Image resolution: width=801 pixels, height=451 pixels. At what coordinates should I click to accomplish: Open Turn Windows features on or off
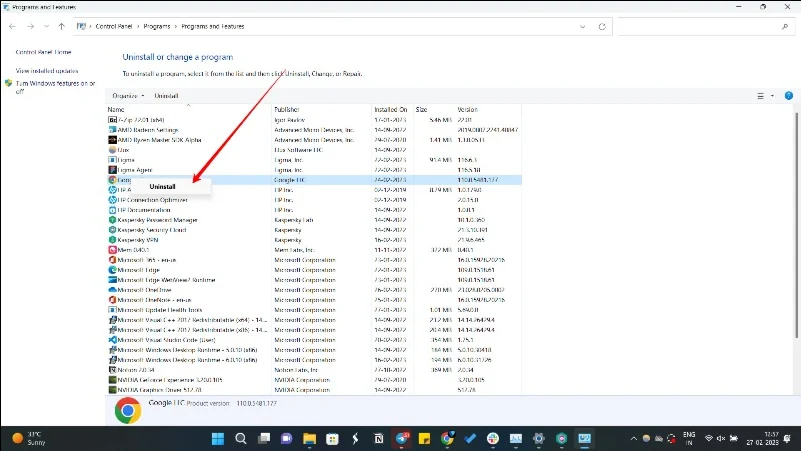(x=55, y=87)
